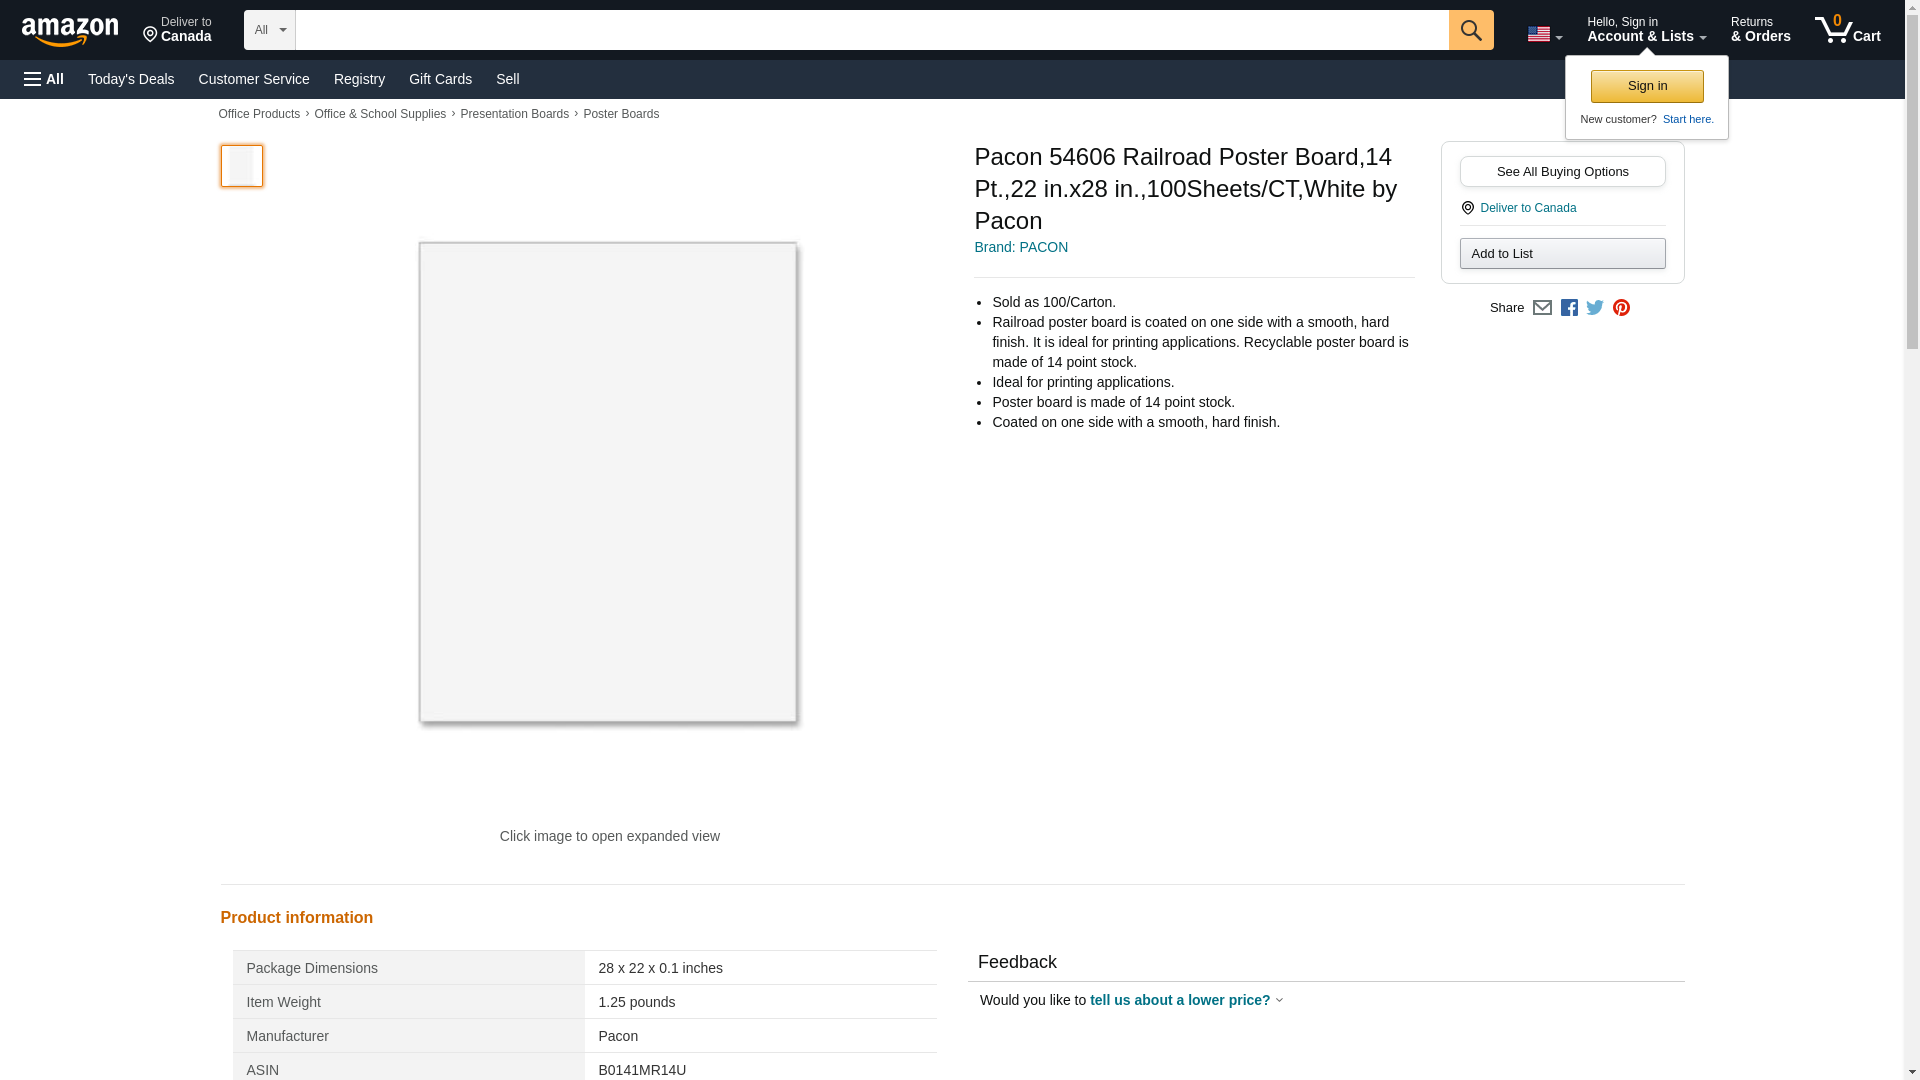Open the All hamburger menu
Screen dimensions: 1920x1080
point(44,79)
